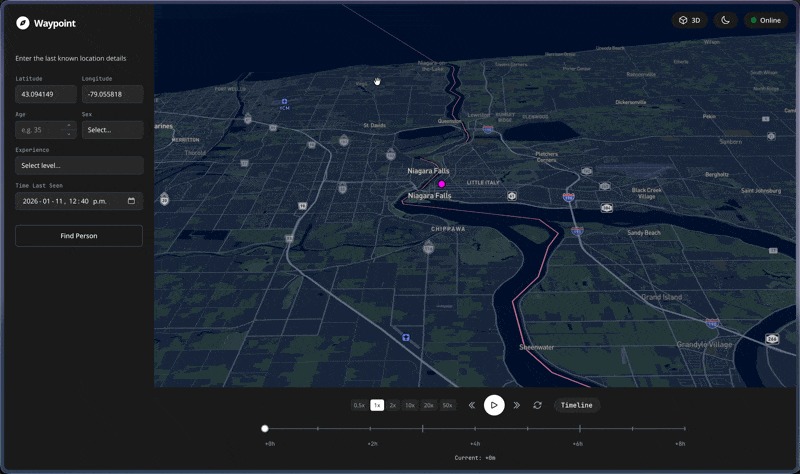Open calendar picker for Time Last Seen

coord(131,201)
